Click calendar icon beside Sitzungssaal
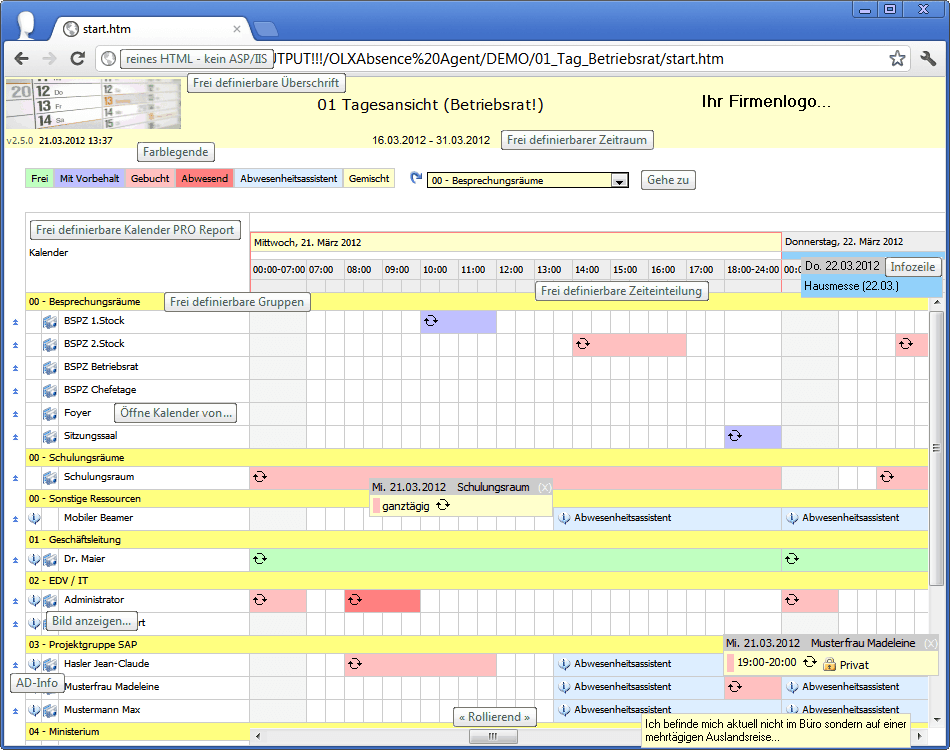Image resolution: width=950 pixels, height=750 pixels. tap(51, 437)
